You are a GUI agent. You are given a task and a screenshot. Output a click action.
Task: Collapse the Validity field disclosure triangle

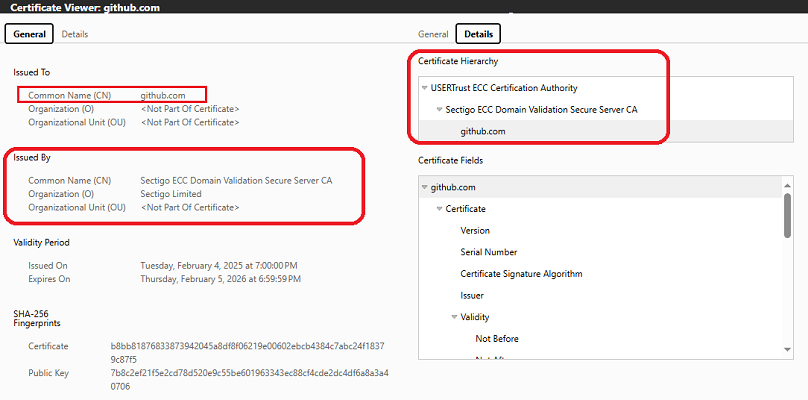455,317
